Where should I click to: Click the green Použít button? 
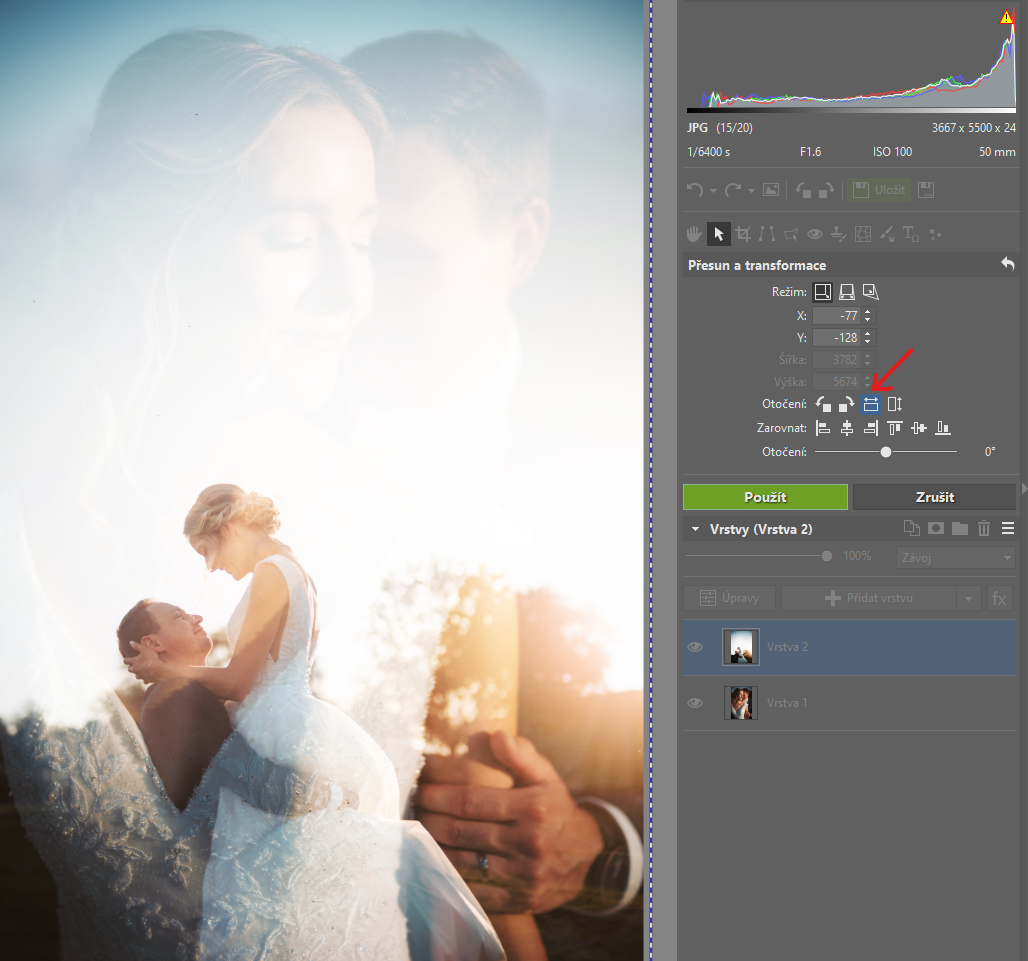tap(765, 497)
